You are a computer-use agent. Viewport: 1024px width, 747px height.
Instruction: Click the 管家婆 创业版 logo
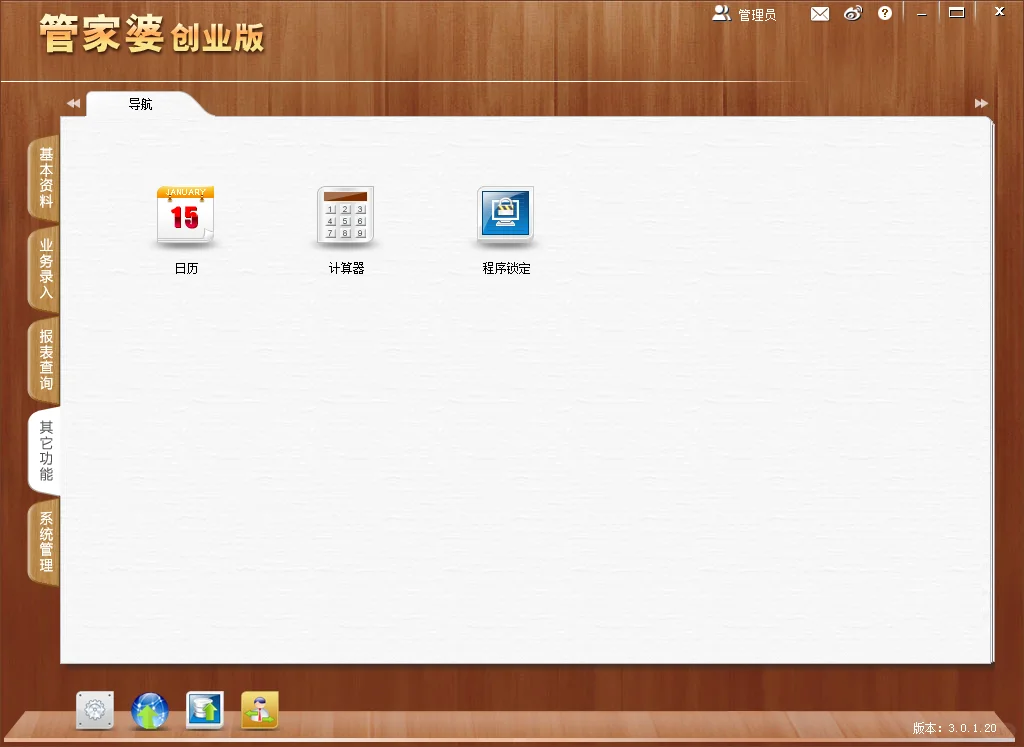point(152,34)
